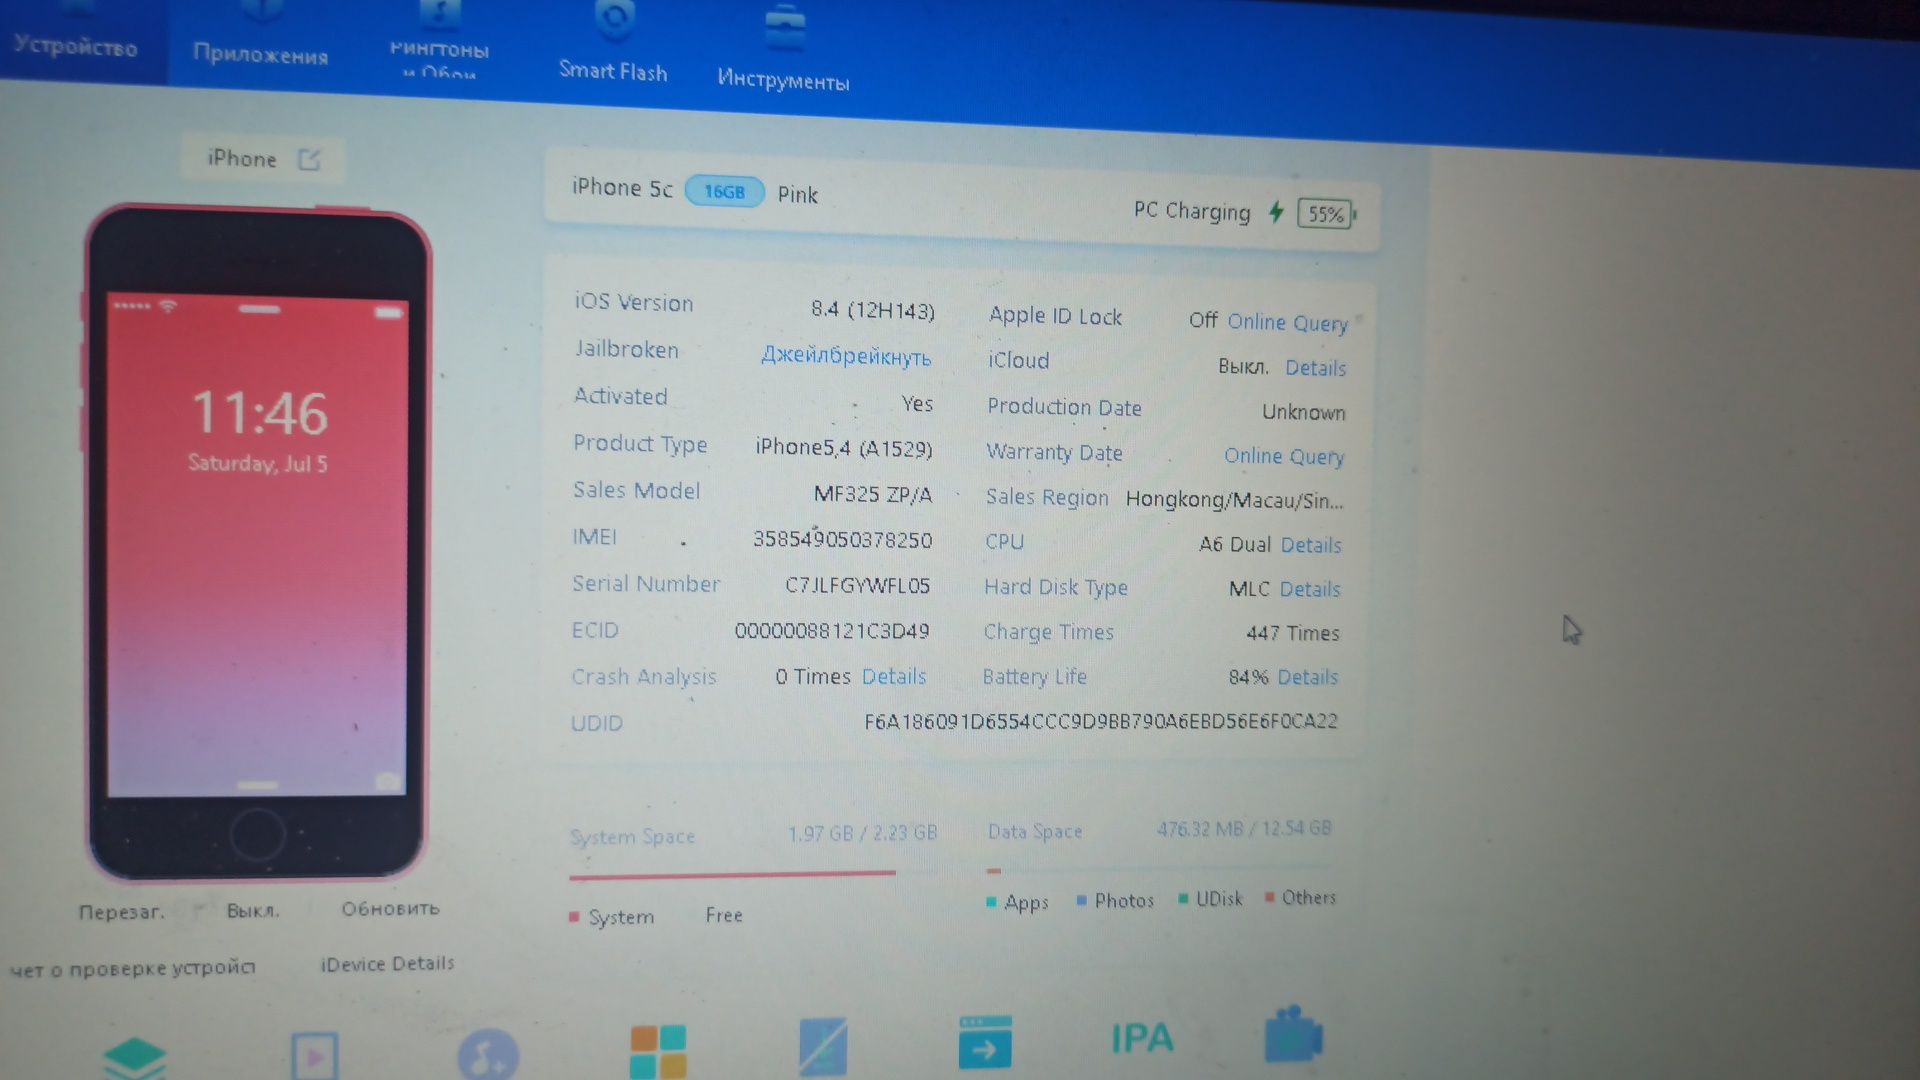Click the four colored squares icon
The image size is (1920, 1080).
[x=658, y=1051]
